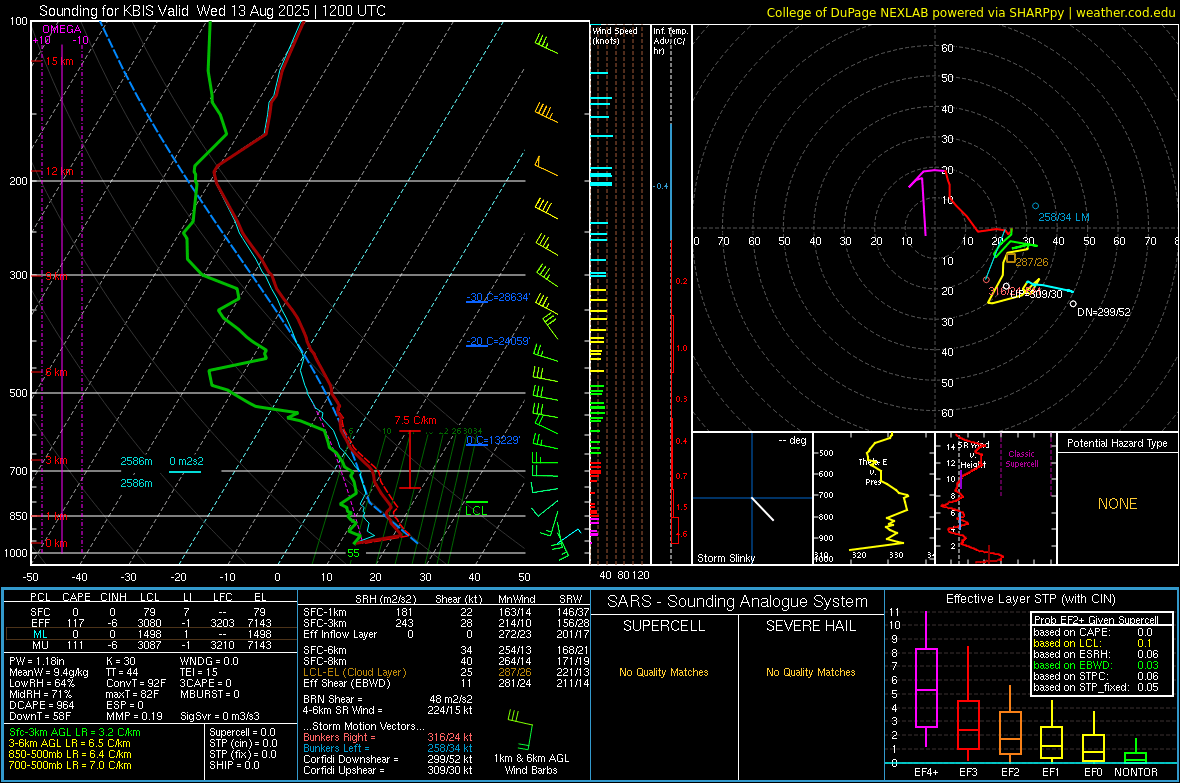This screenshot has width=1180, height=783.
Task: Click the white DN circle marker on hodograph
Action: click(x=1073, y=304)
